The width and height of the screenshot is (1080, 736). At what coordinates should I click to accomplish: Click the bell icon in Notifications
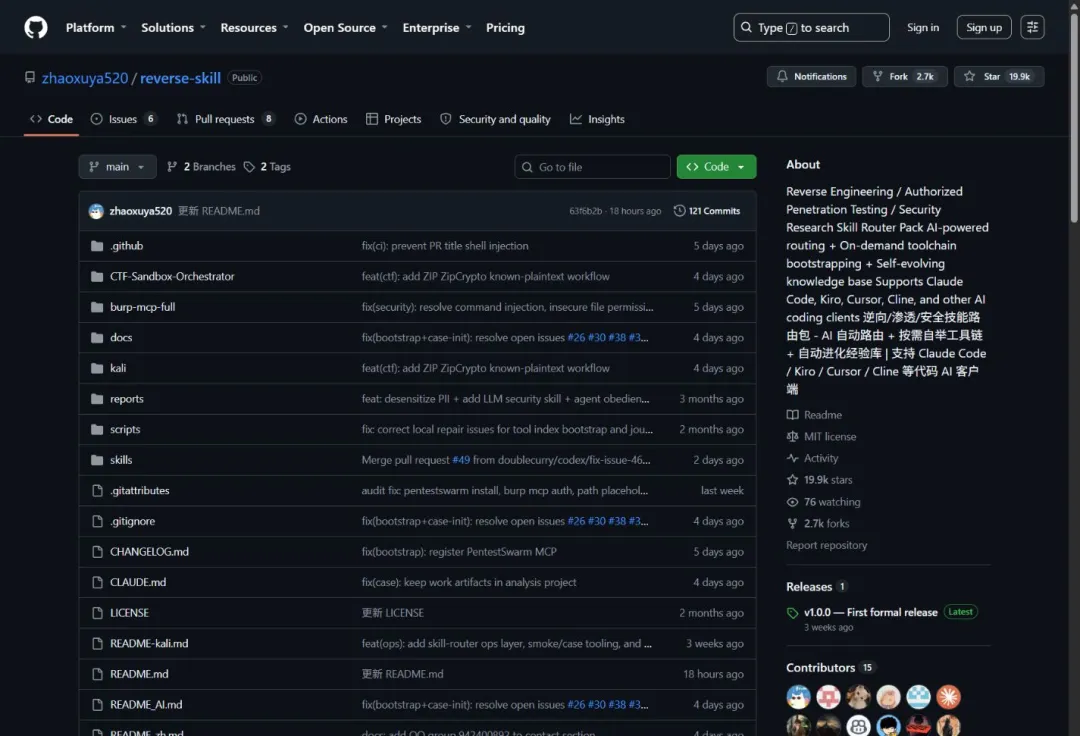(x=782, y=76)
